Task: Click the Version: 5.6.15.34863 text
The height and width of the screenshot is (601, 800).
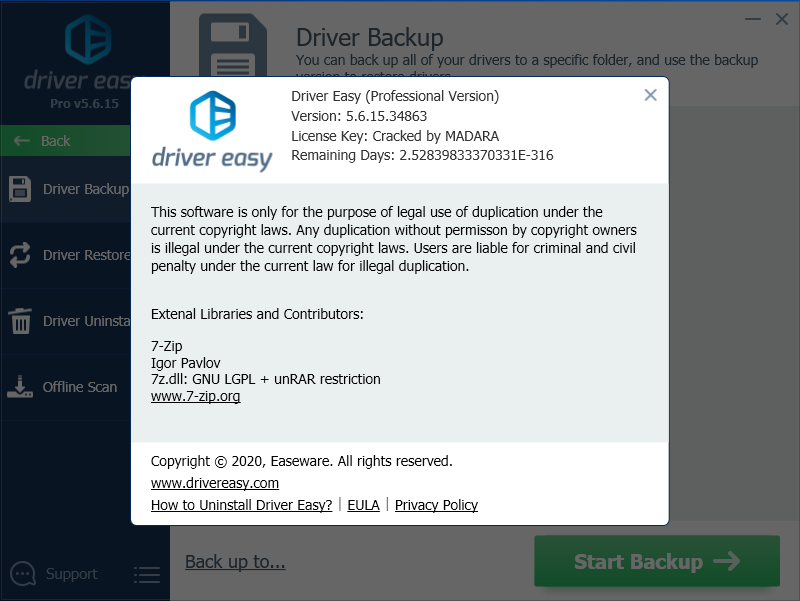Action: [x=359, y=116]
